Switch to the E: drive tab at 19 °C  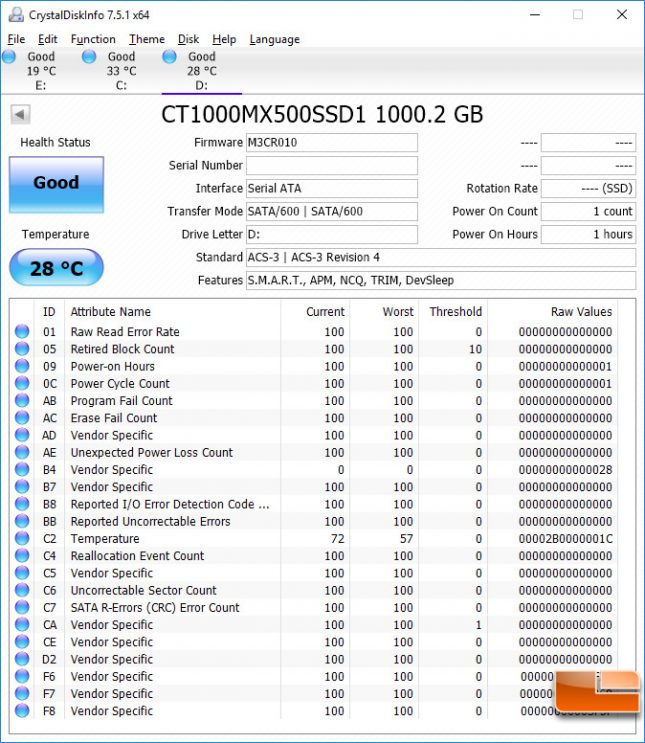[x=41, y=71]
